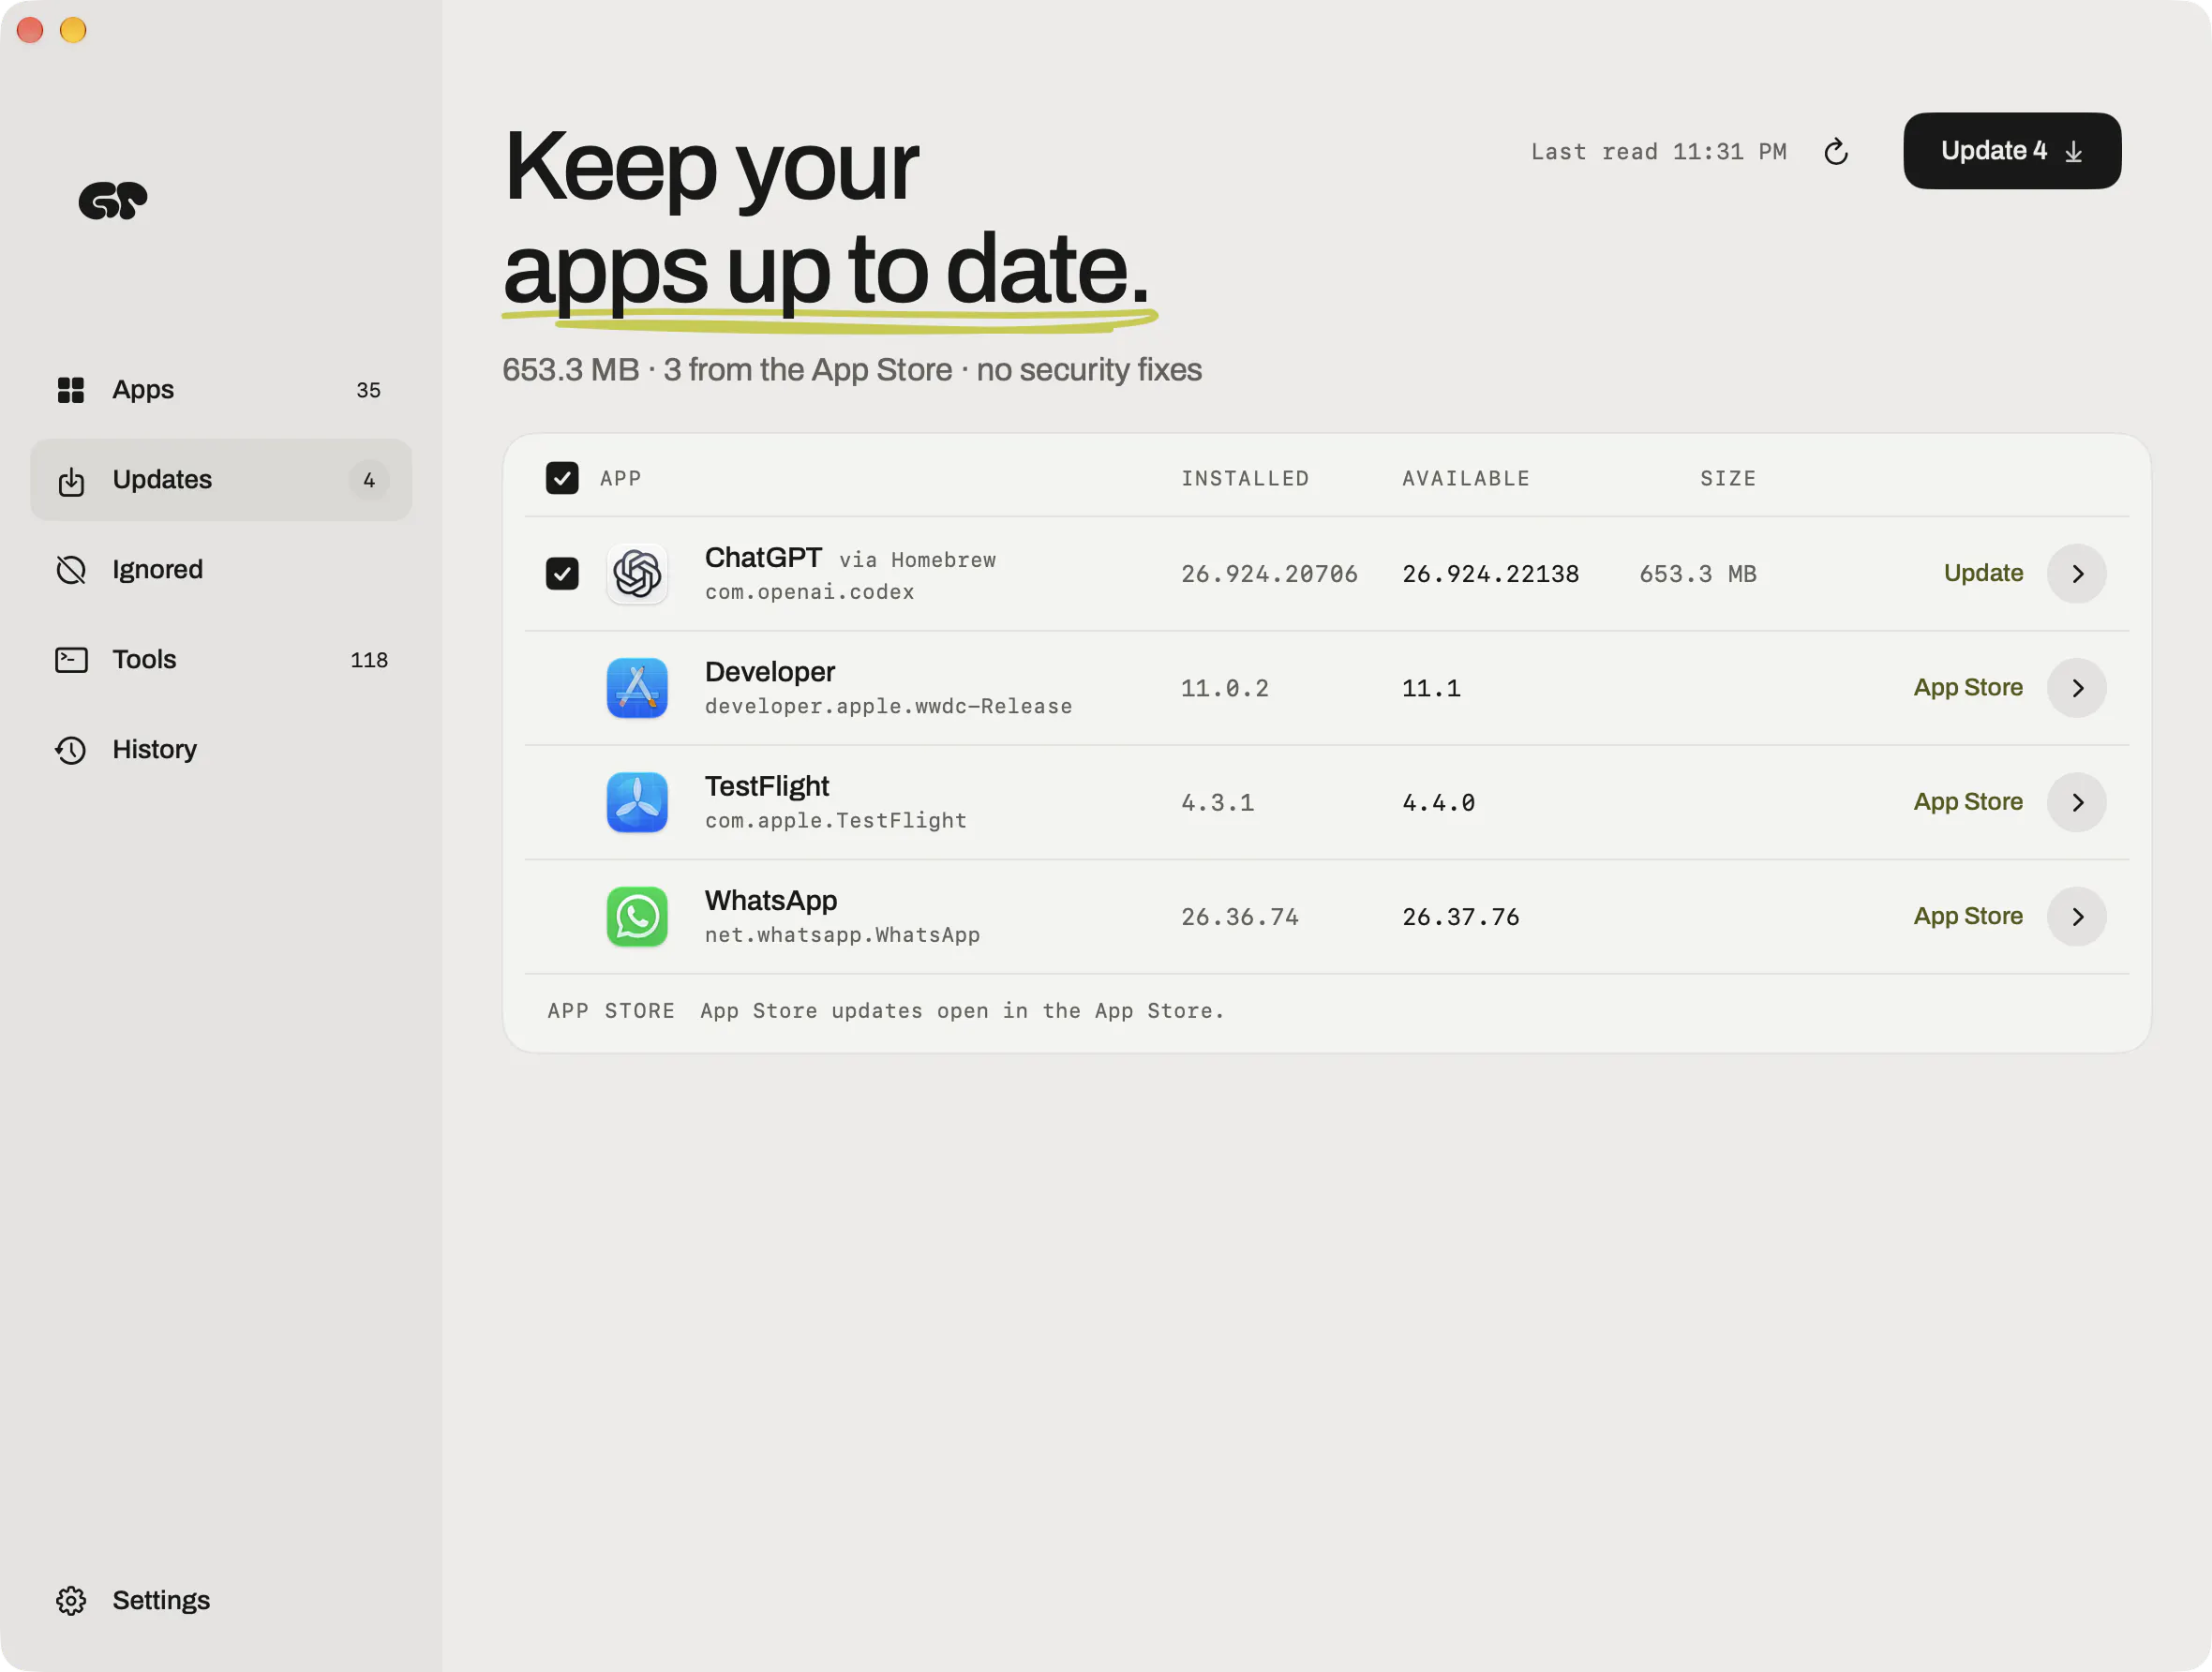Viewport: 2212px width, 1672px height.
Task: Click installed version 26.924.20706
Action: [1269, 575]
